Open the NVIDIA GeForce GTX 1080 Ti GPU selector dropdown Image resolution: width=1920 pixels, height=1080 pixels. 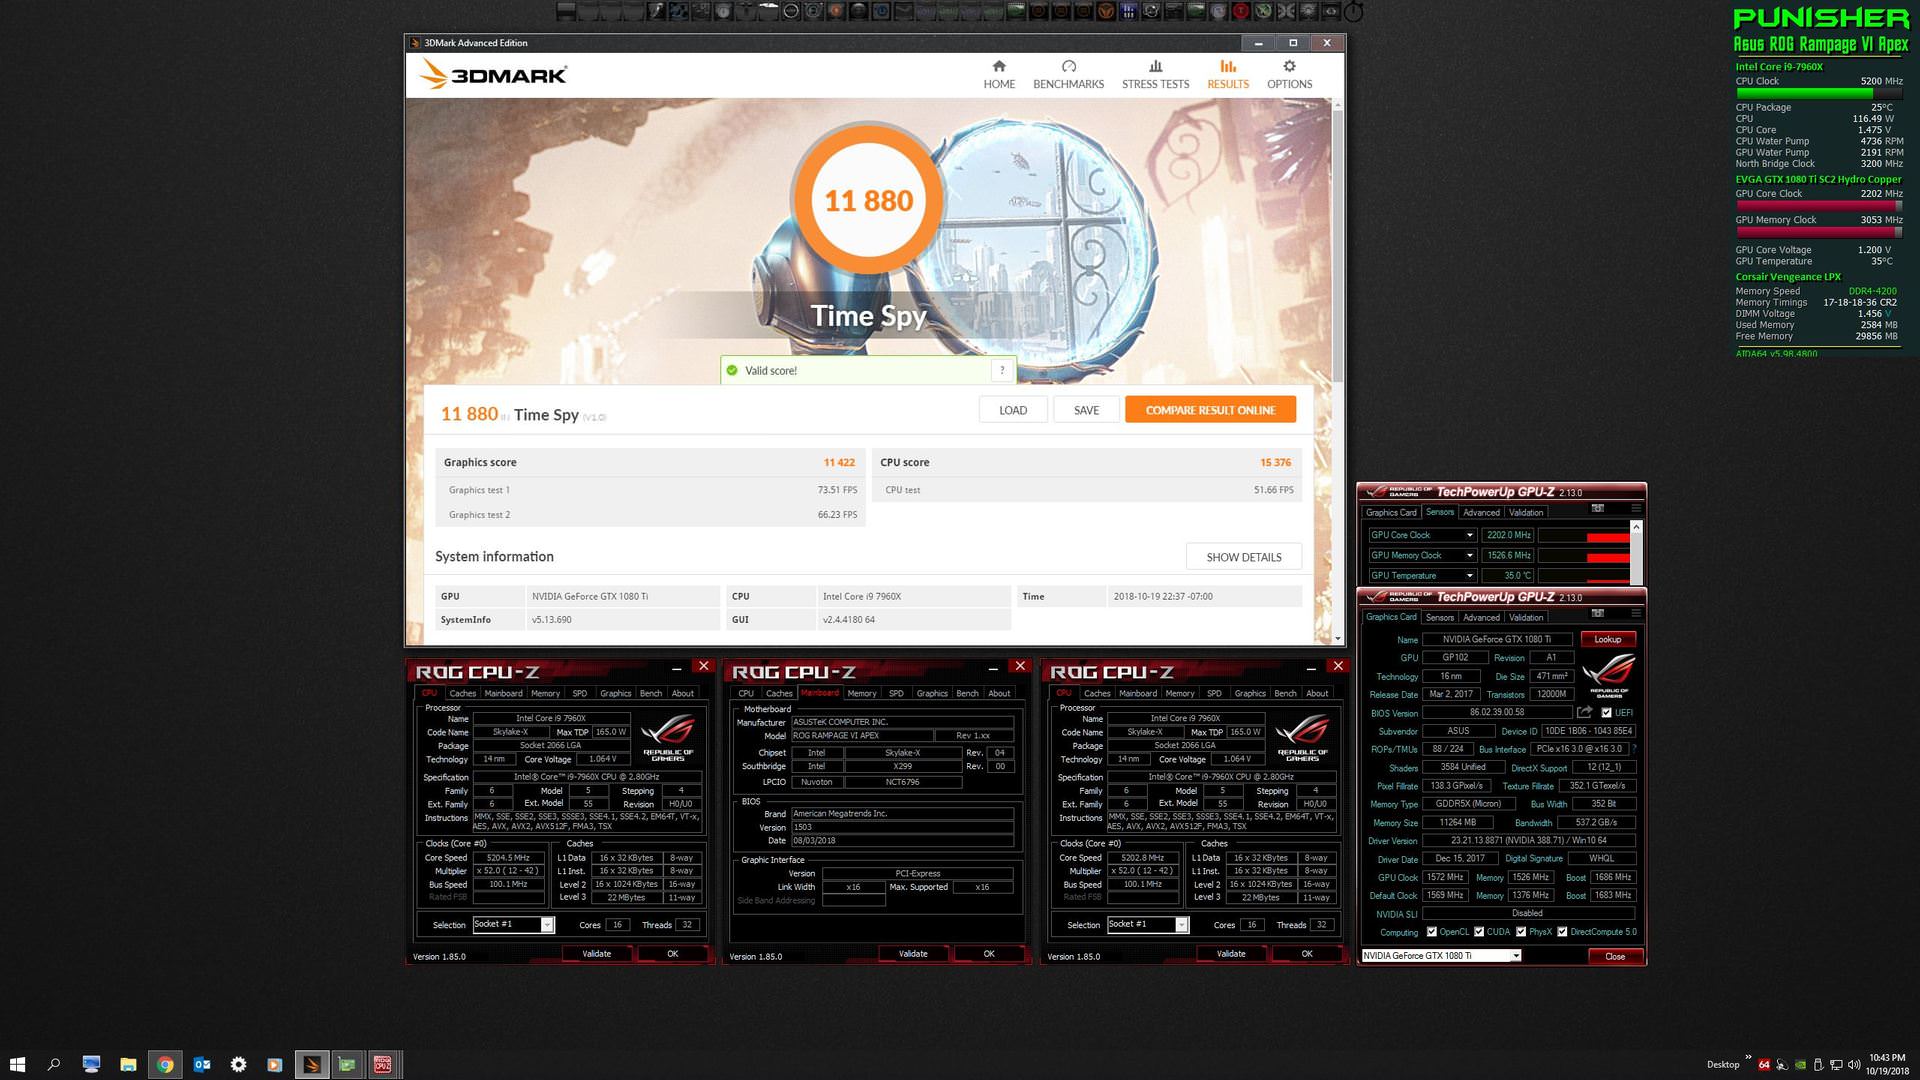click(x=1516, y=956)
